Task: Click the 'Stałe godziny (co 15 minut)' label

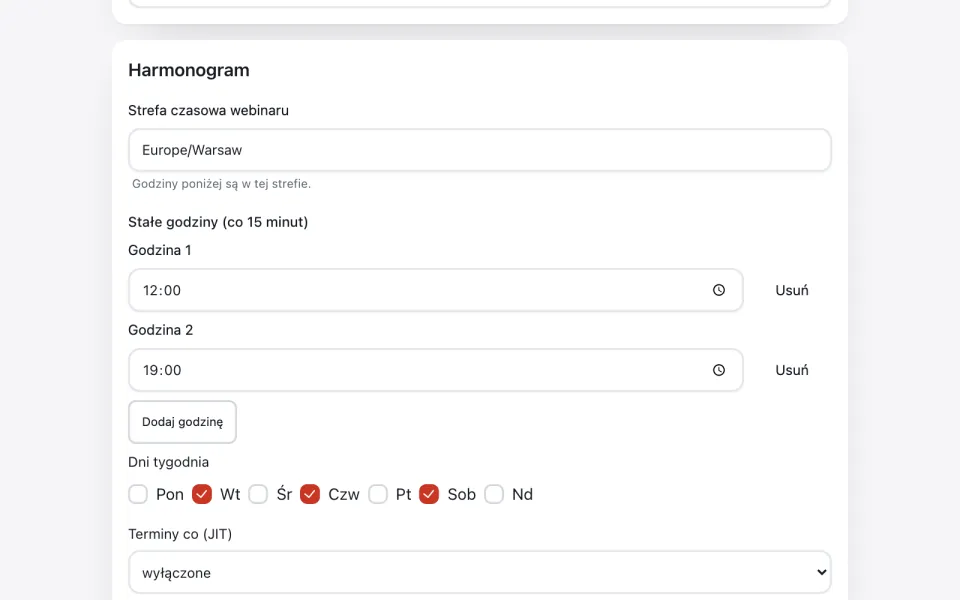Action: tap(218, 222)
